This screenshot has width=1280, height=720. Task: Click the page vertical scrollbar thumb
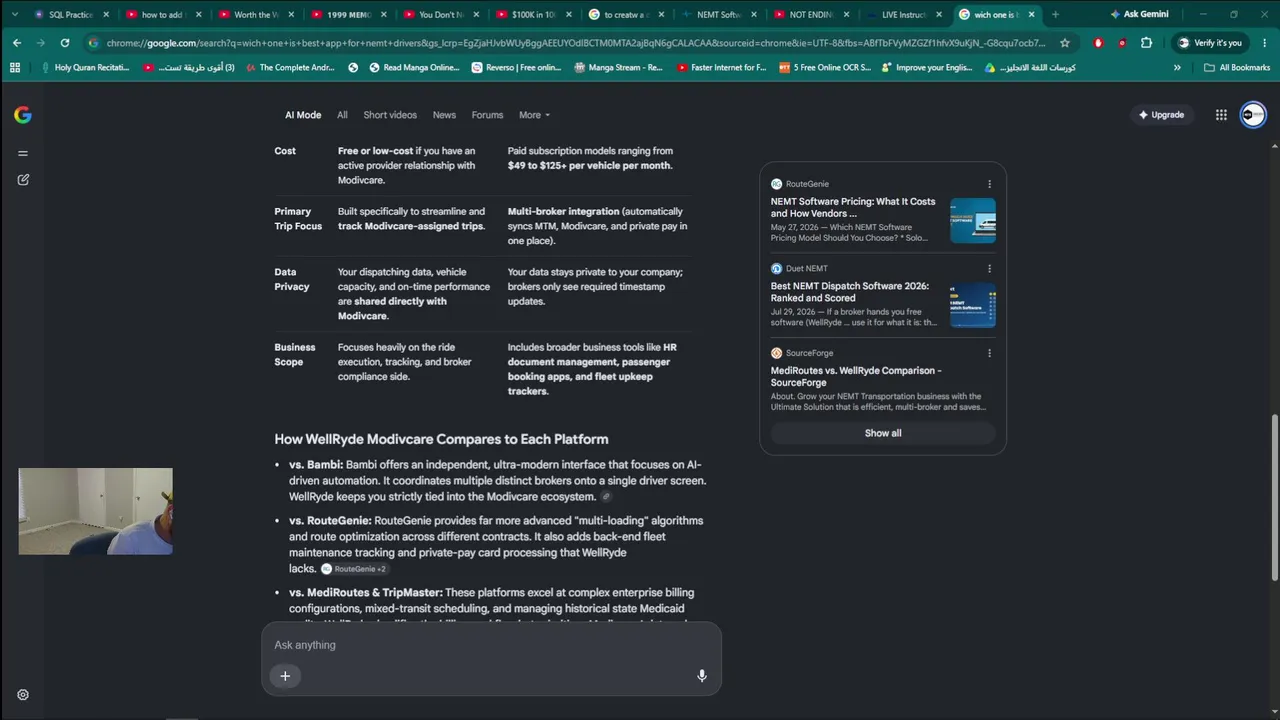click(1274, 497)
